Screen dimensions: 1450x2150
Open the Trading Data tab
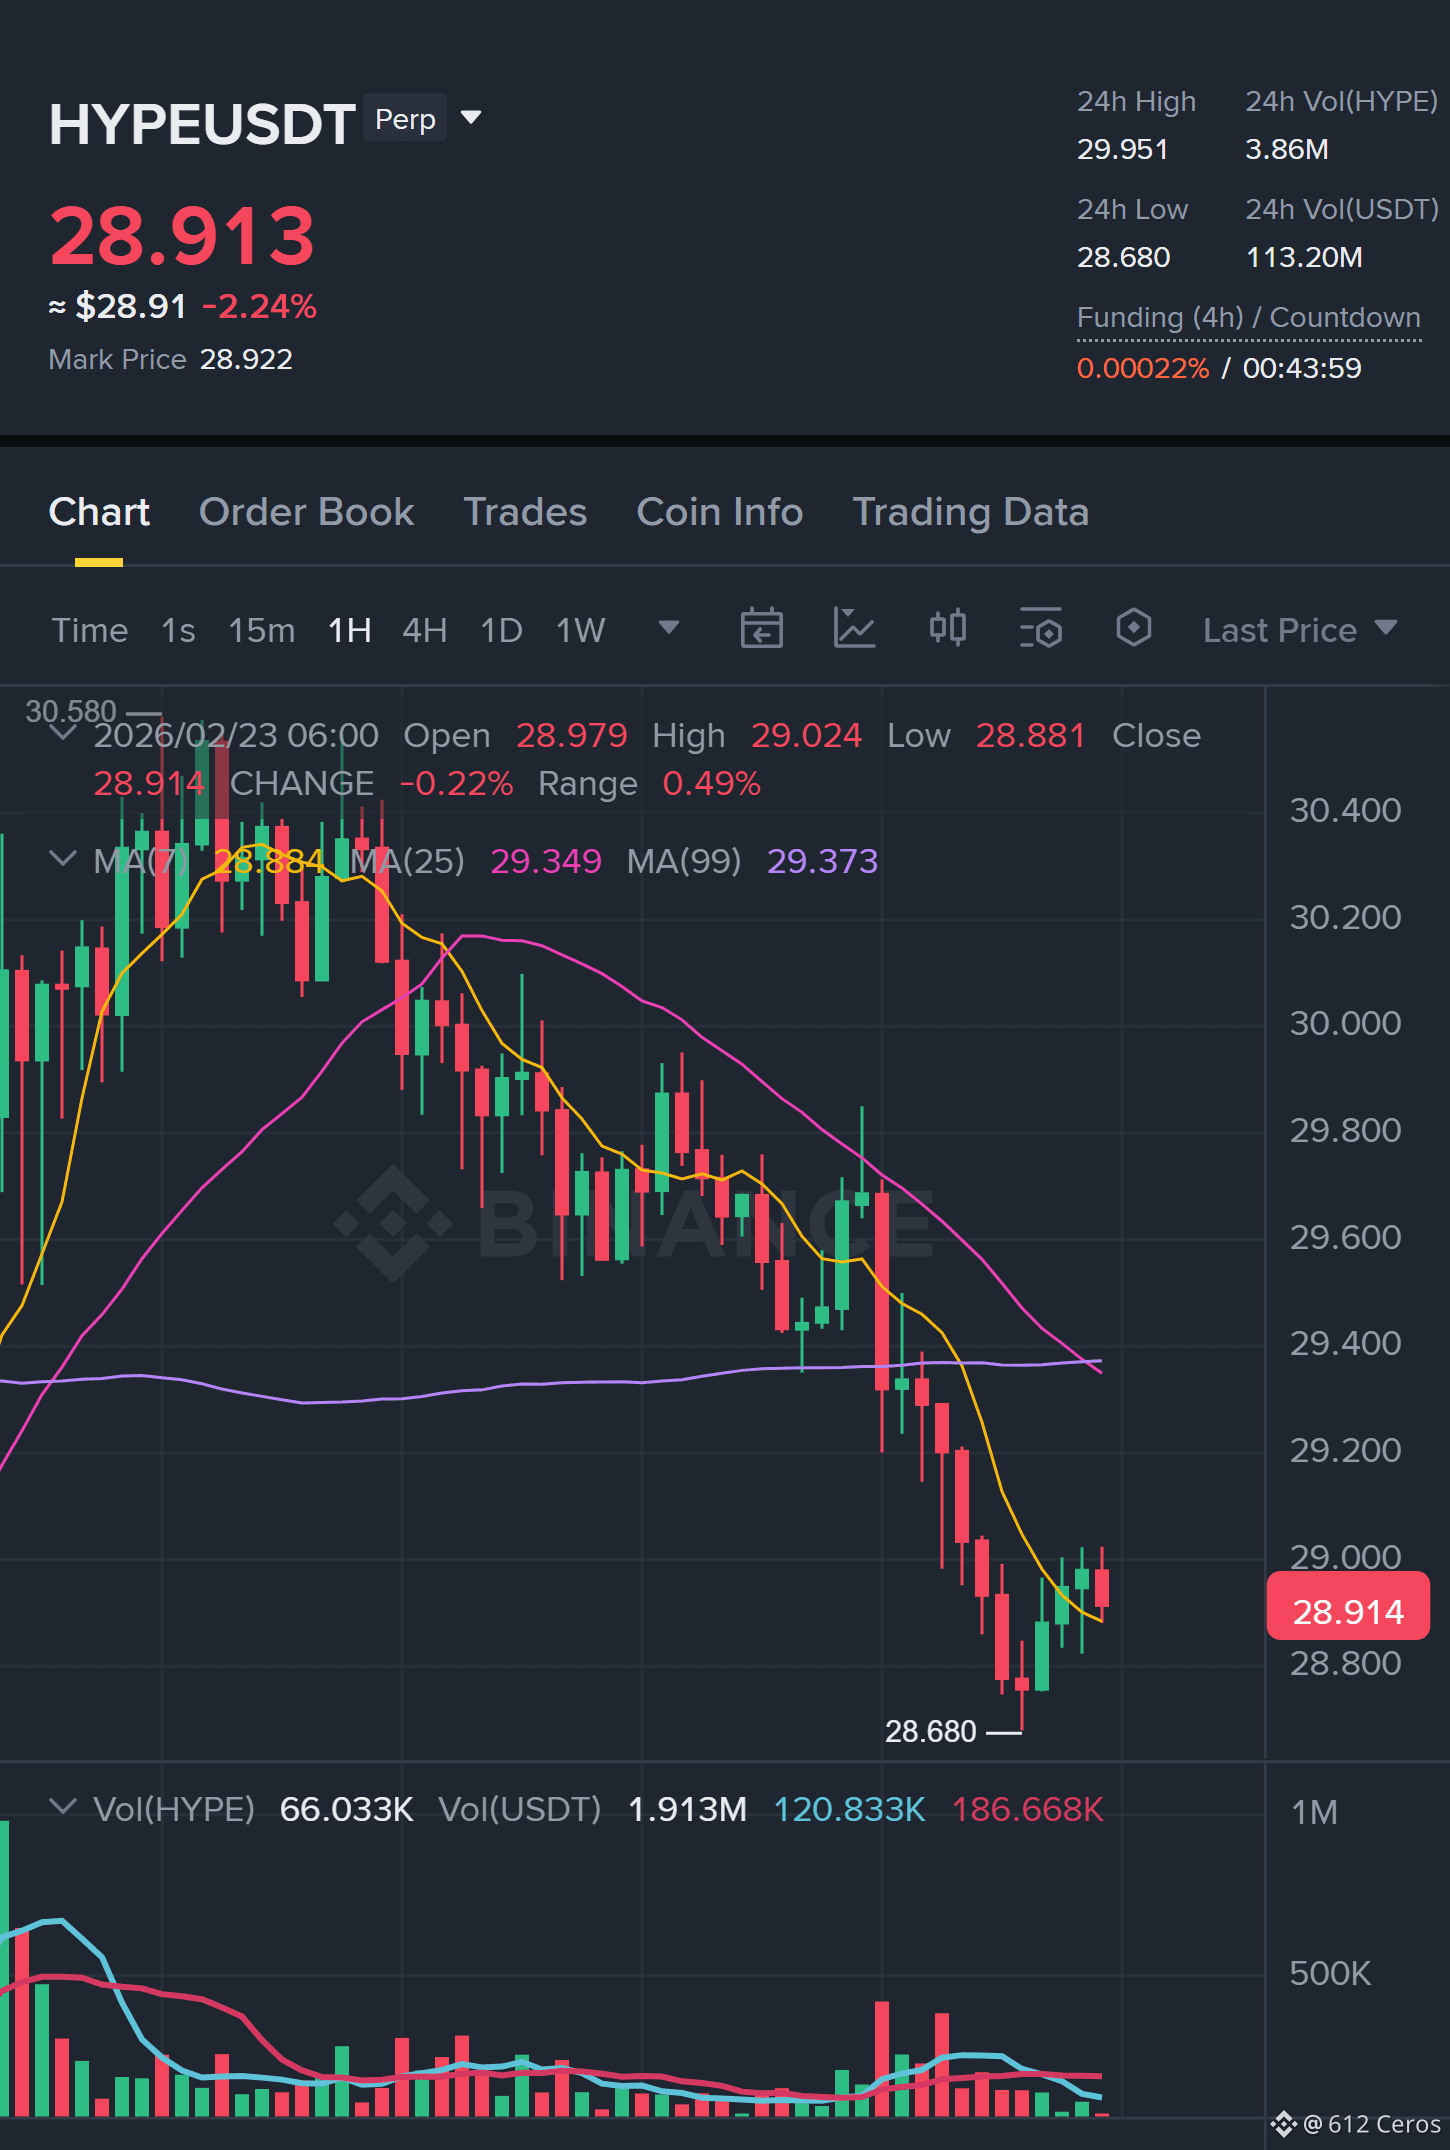coord(970,512)
